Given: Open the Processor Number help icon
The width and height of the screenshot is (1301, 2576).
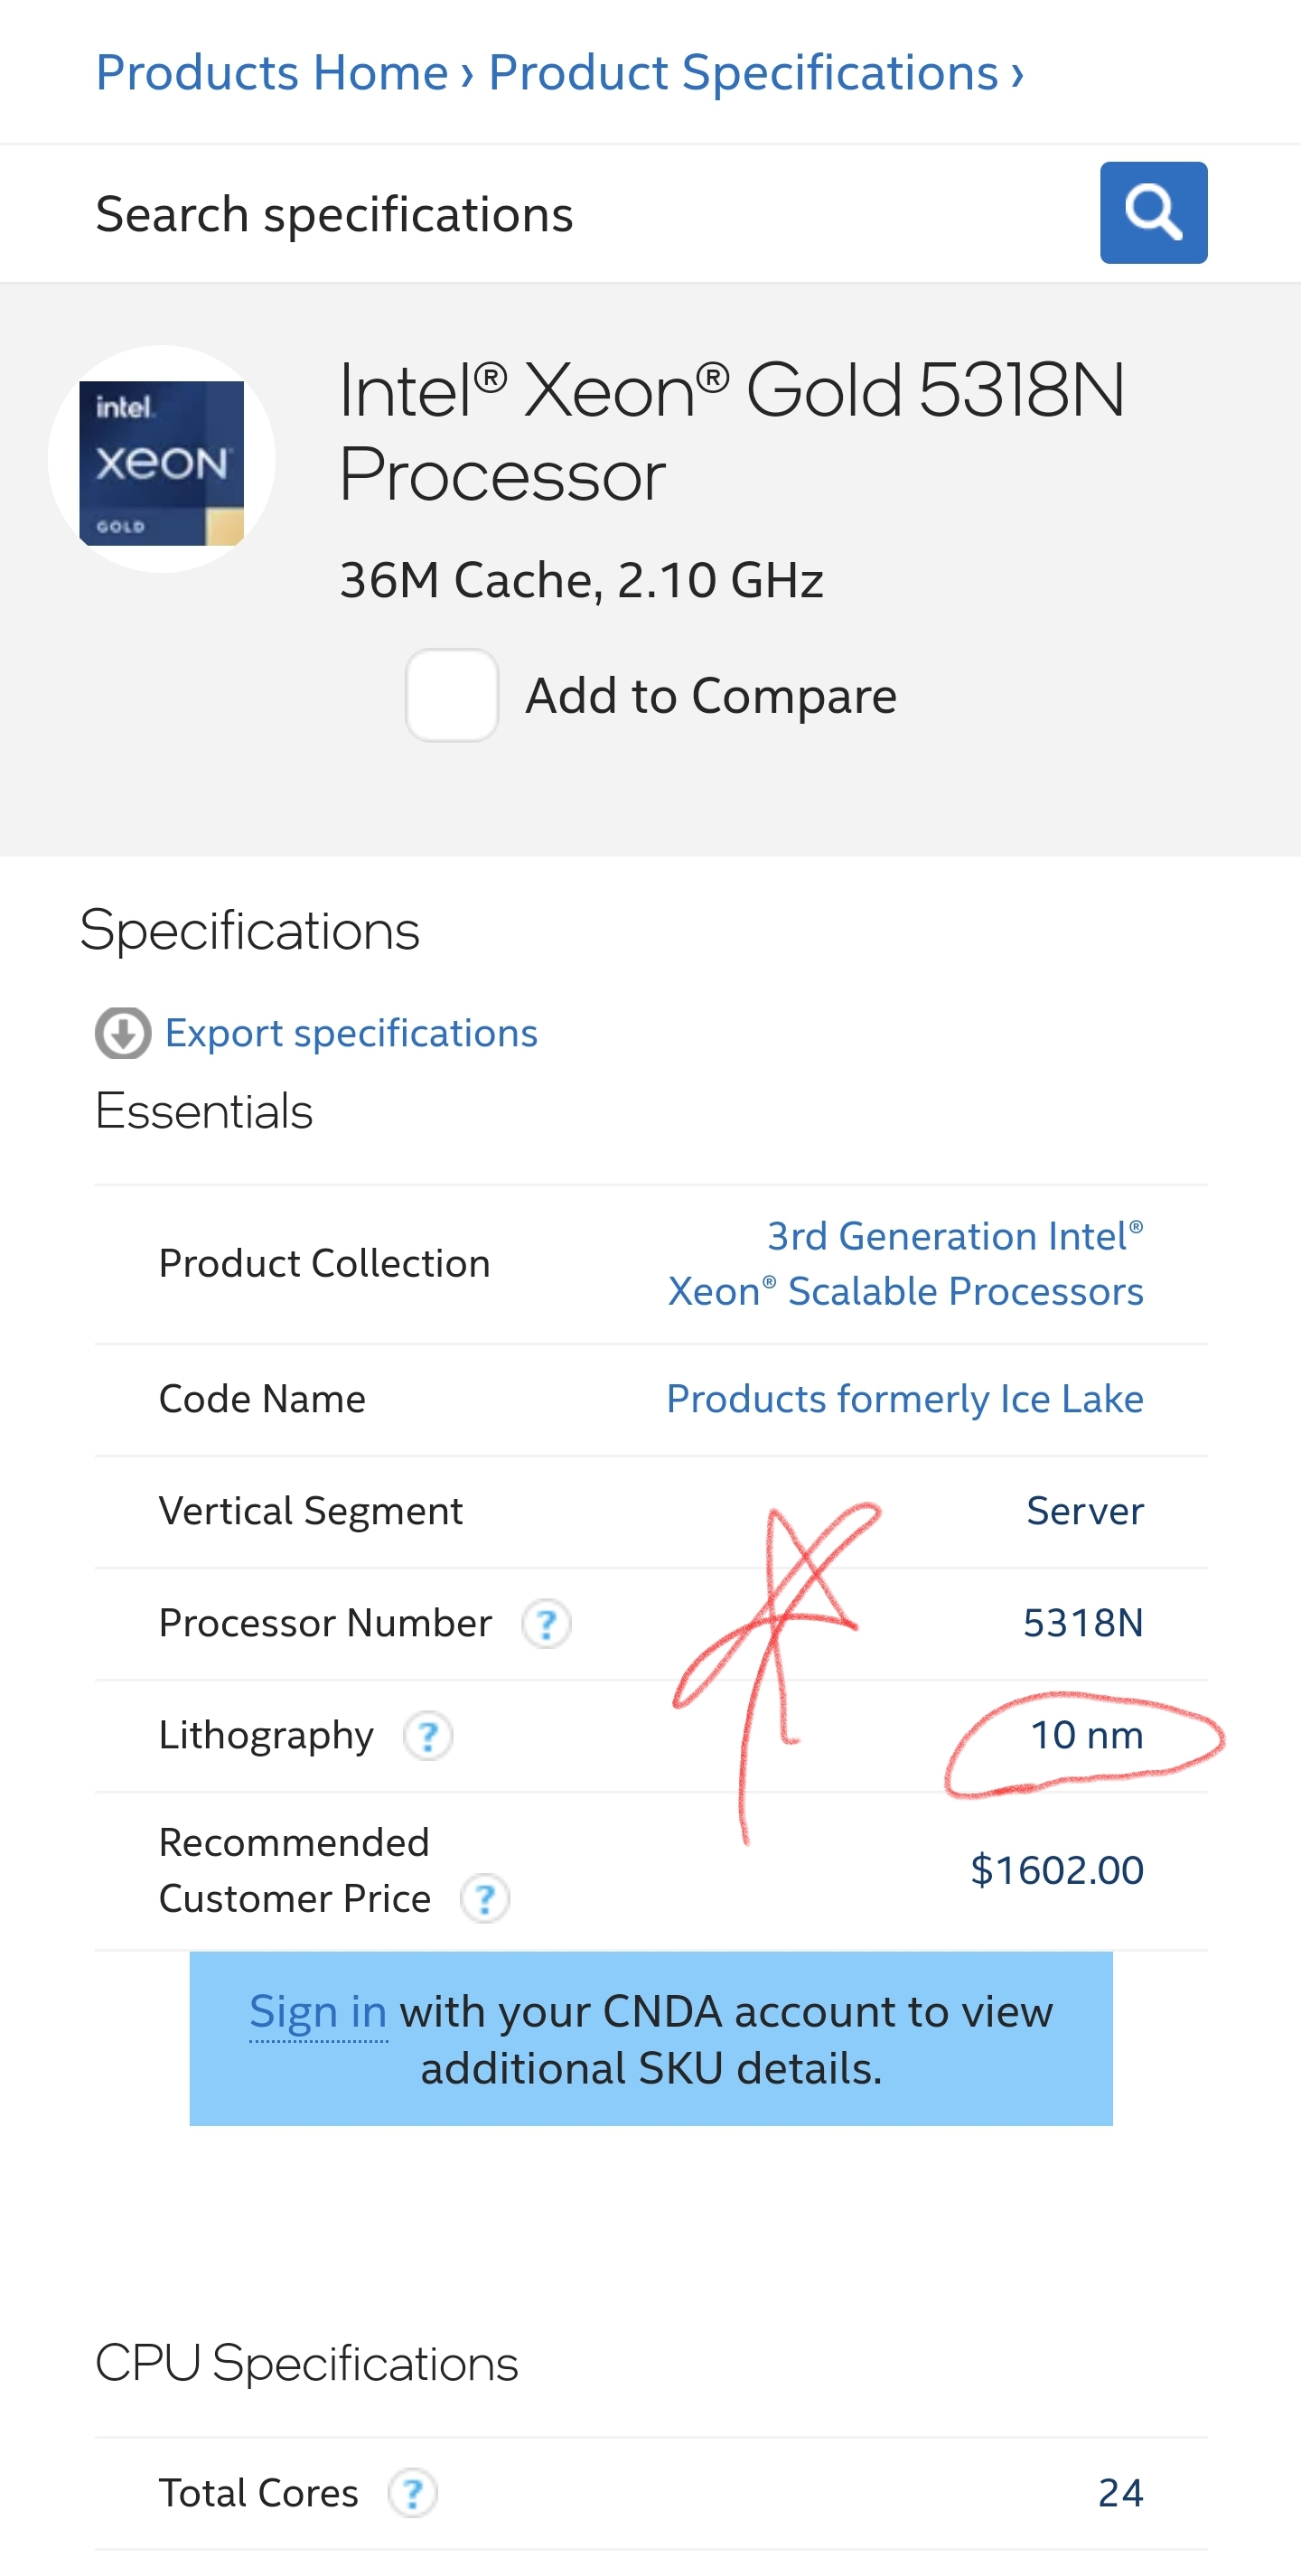Looking at the screenshot, I should pos(546,1624).
